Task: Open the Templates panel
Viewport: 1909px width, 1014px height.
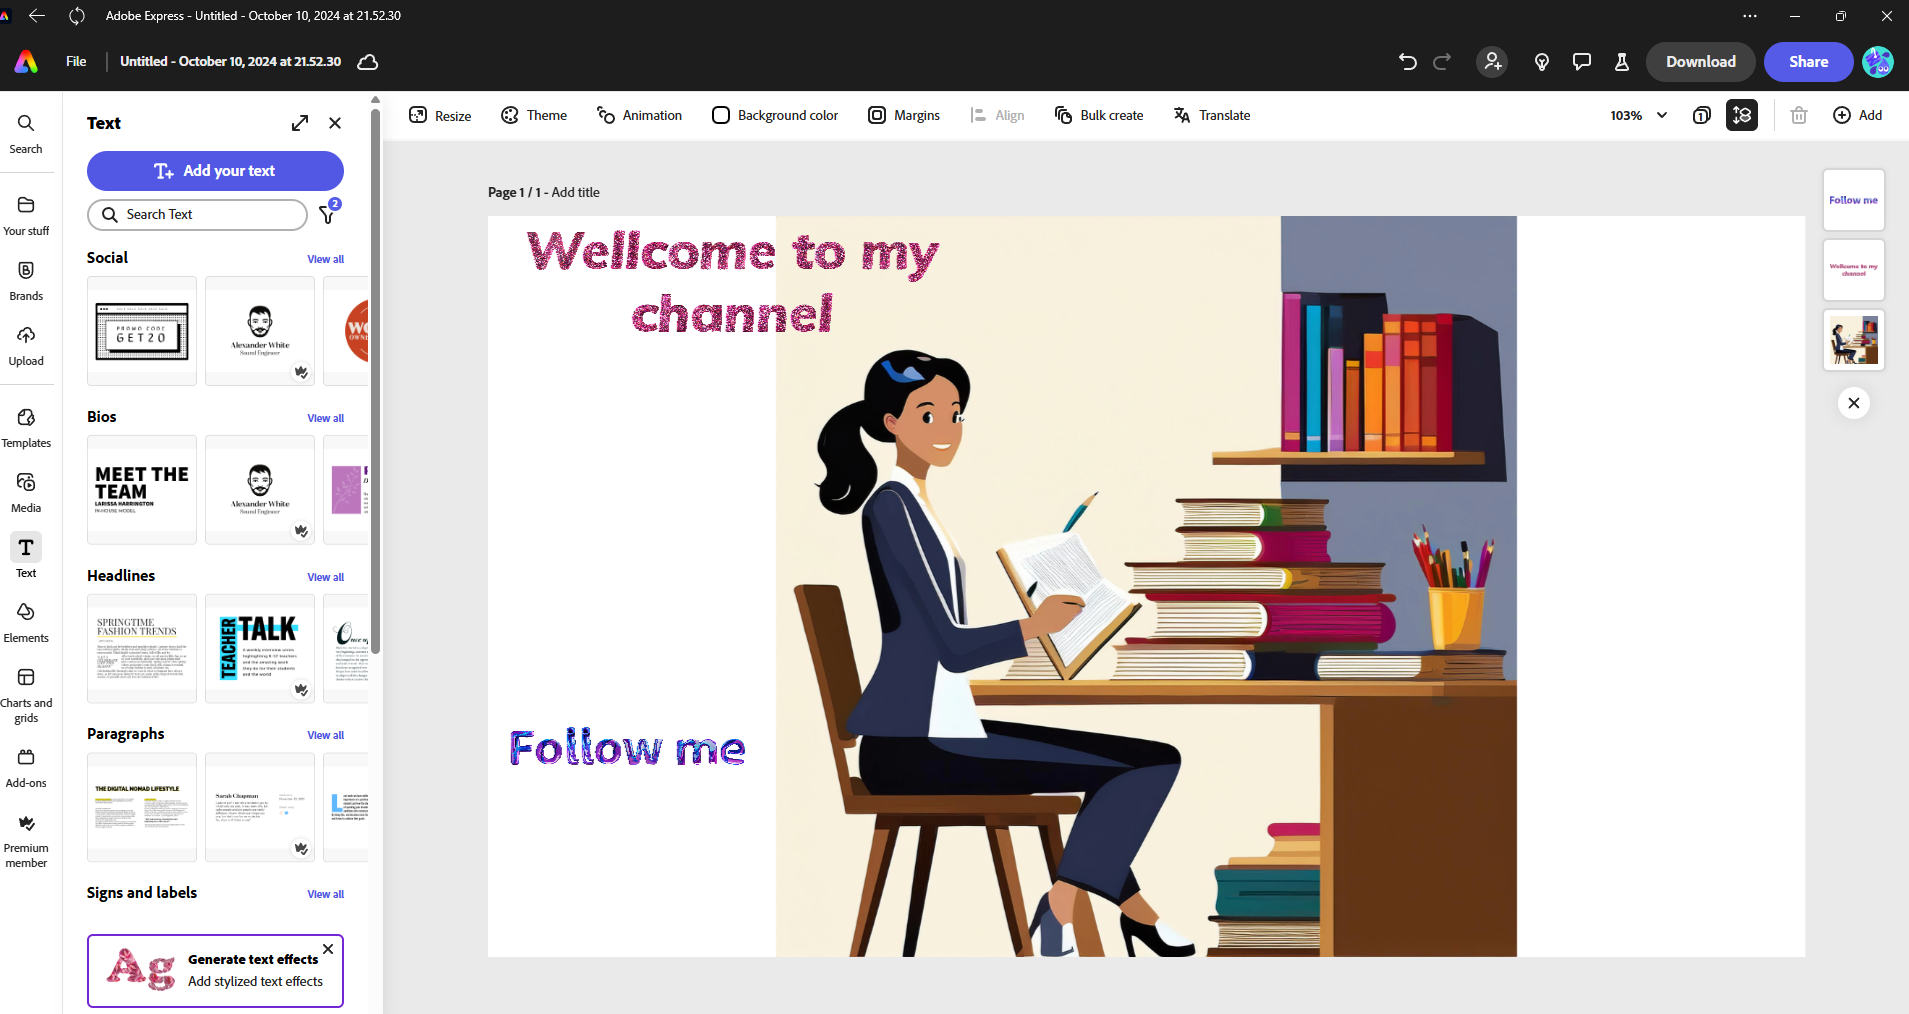Action: pyautogui.click(x=26, y=428)
